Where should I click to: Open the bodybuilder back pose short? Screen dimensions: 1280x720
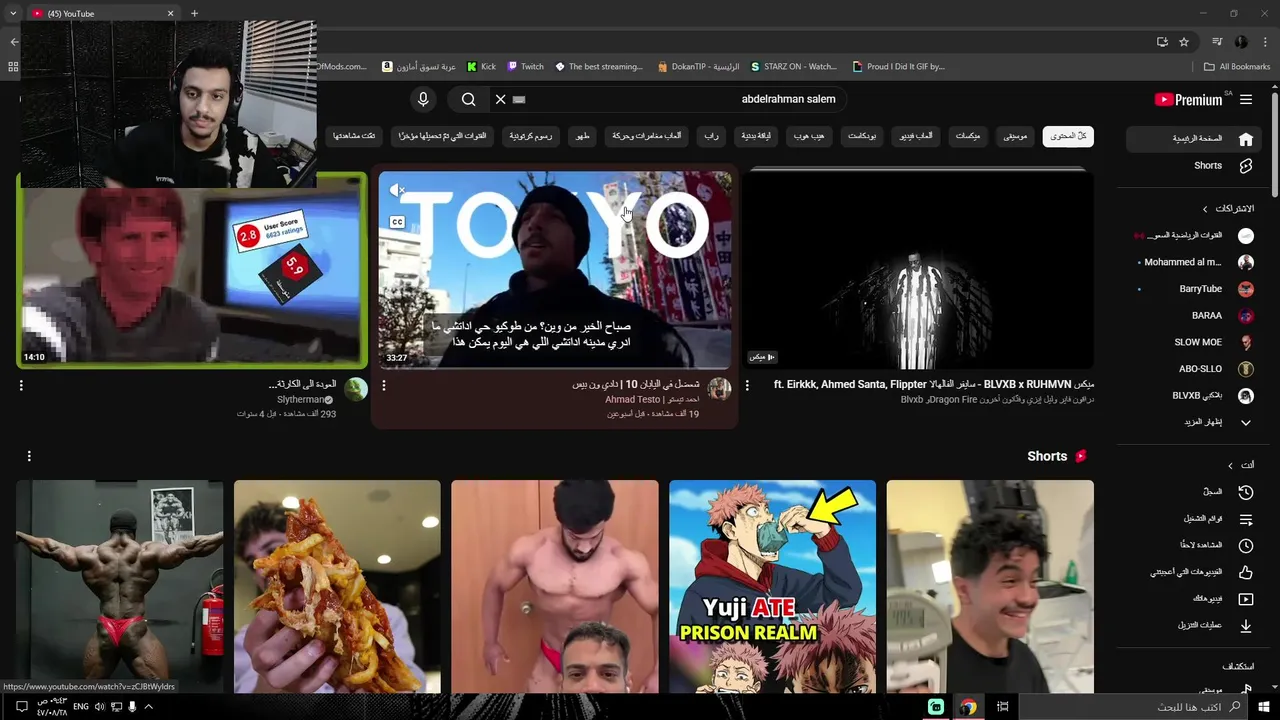[x=119, y=586]
